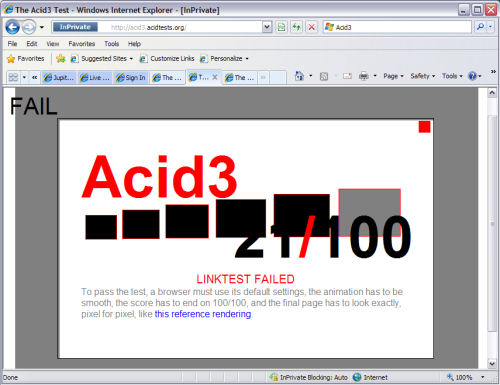500x385 pixels.
Task: Open the tab list dropdown arrow
Action: pyautogui.click(x=24, y=77)
